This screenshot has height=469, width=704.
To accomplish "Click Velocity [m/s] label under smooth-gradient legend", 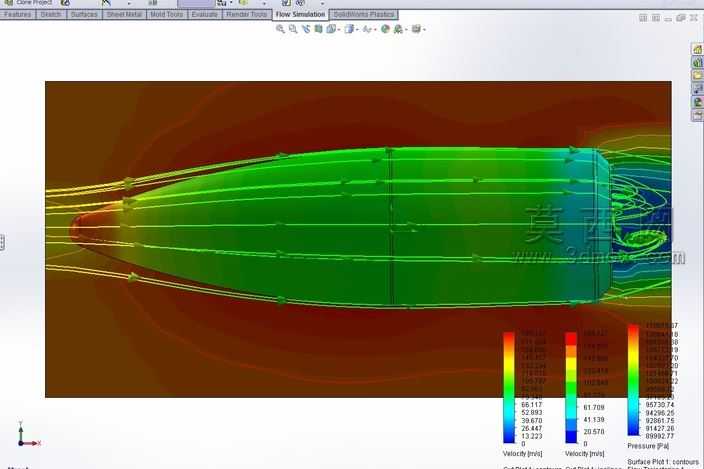I will pyautogui.click(x=522, y=454).
